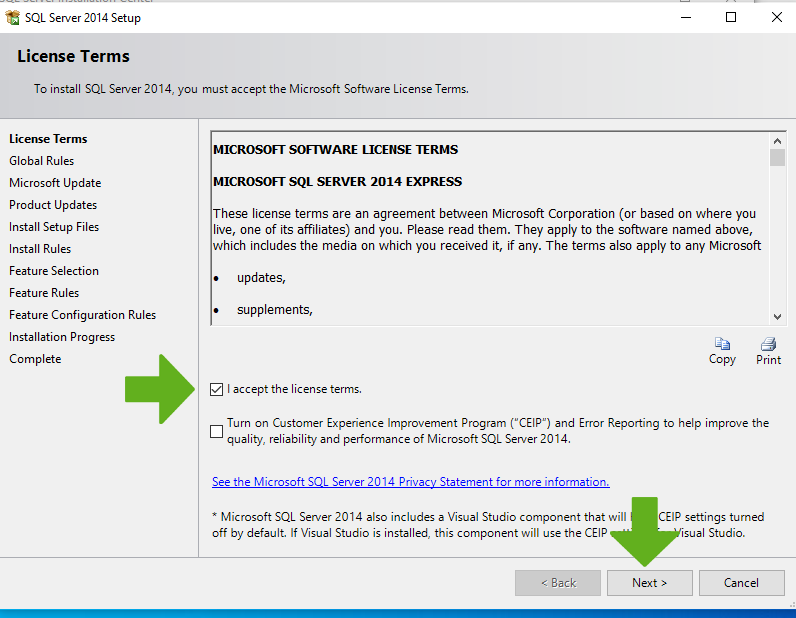Image resolution: width=796 pixels, height=618 pixels.
Task: Jump to the Installation Progress step
Action: point(62,337)
